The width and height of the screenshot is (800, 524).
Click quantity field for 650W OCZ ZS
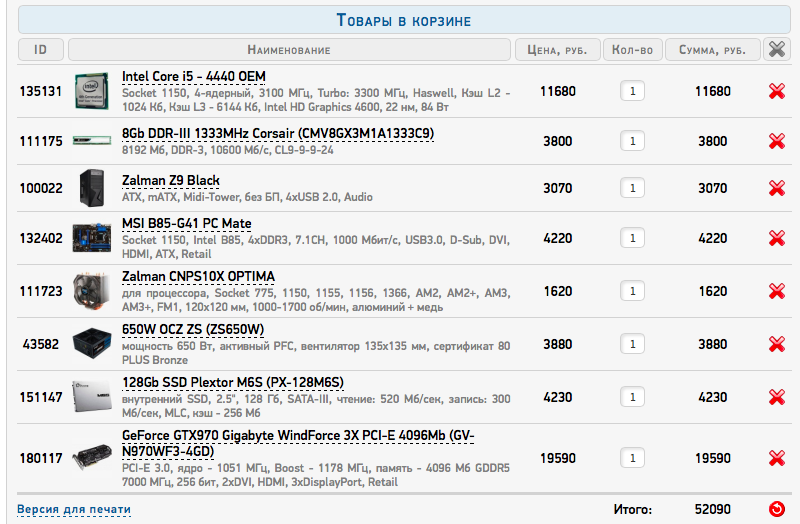(633, 344)
